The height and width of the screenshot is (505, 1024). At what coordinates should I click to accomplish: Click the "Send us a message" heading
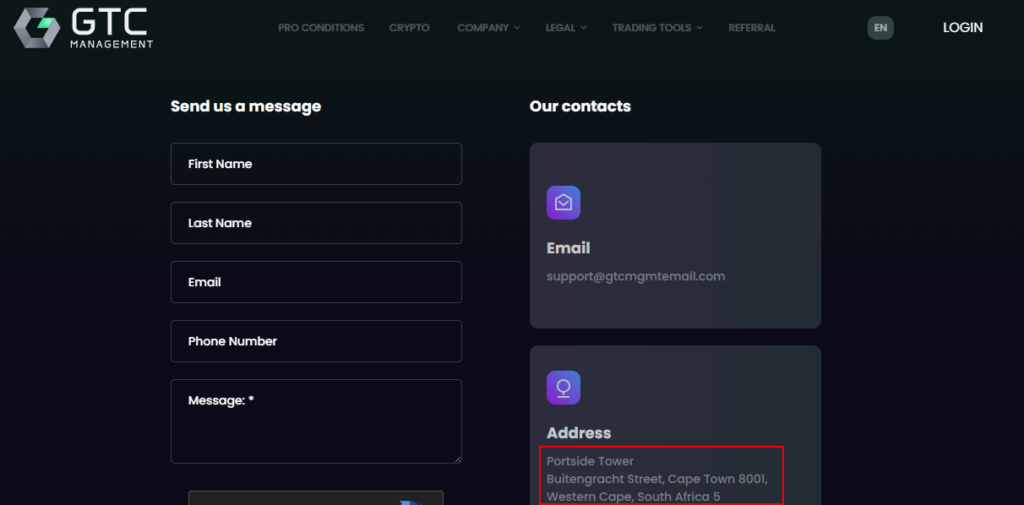pyautogui.click(x=246, y=106)
